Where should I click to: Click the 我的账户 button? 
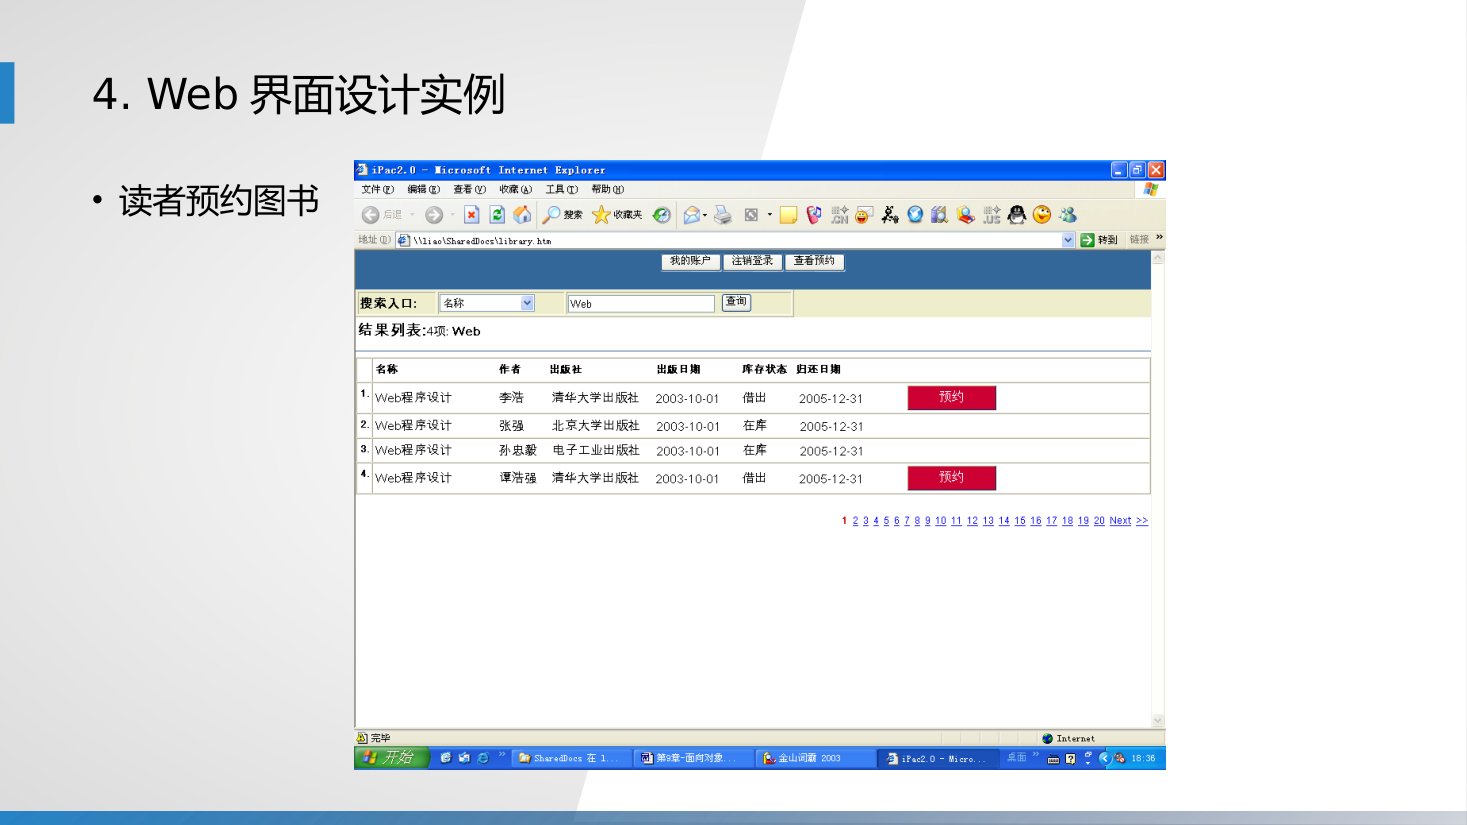tap(690, 262)
